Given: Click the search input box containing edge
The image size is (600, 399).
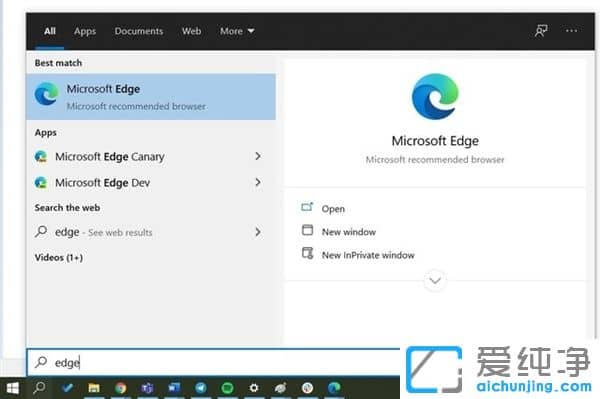Looking at the screenshot, I should pyautogui.click(x=214, y=362).
